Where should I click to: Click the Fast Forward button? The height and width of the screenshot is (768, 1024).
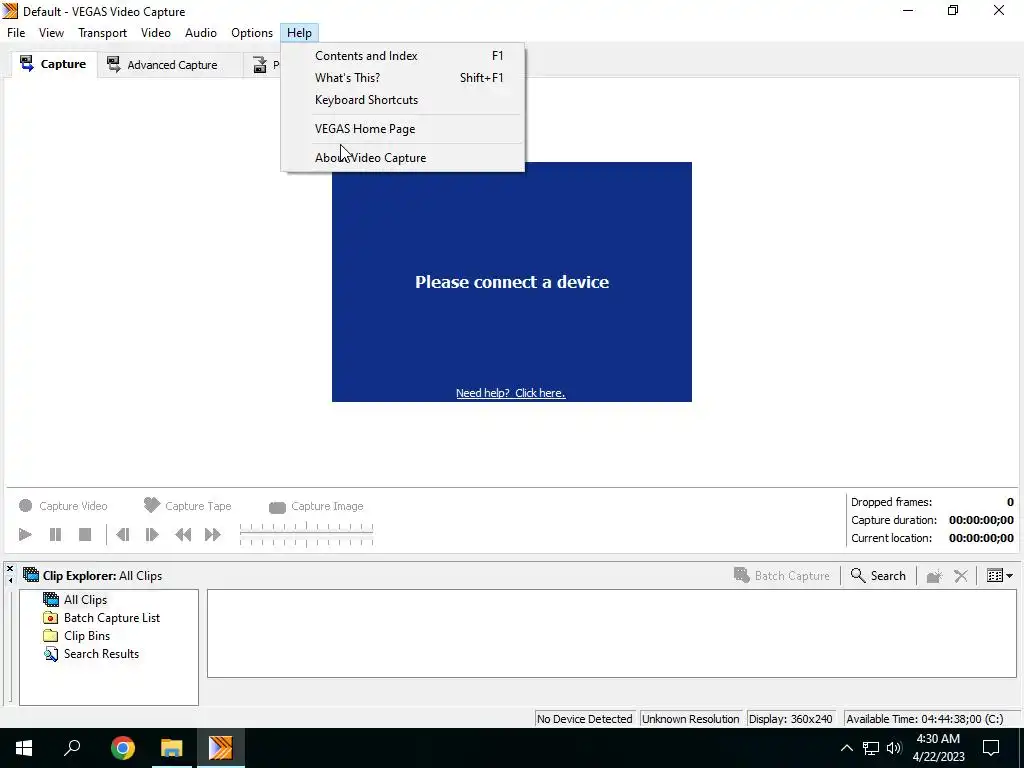click(212, 534)
